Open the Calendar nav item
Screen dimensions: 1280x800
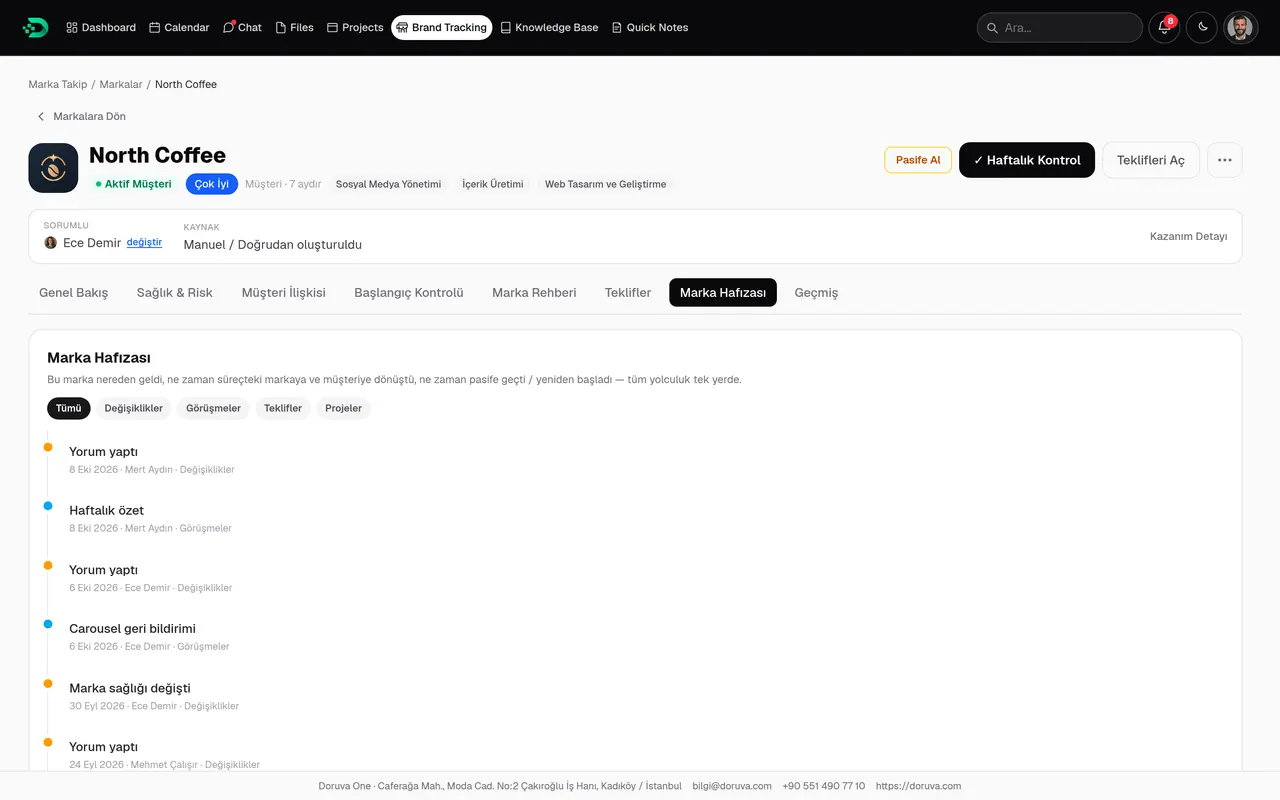click(179, 28)
